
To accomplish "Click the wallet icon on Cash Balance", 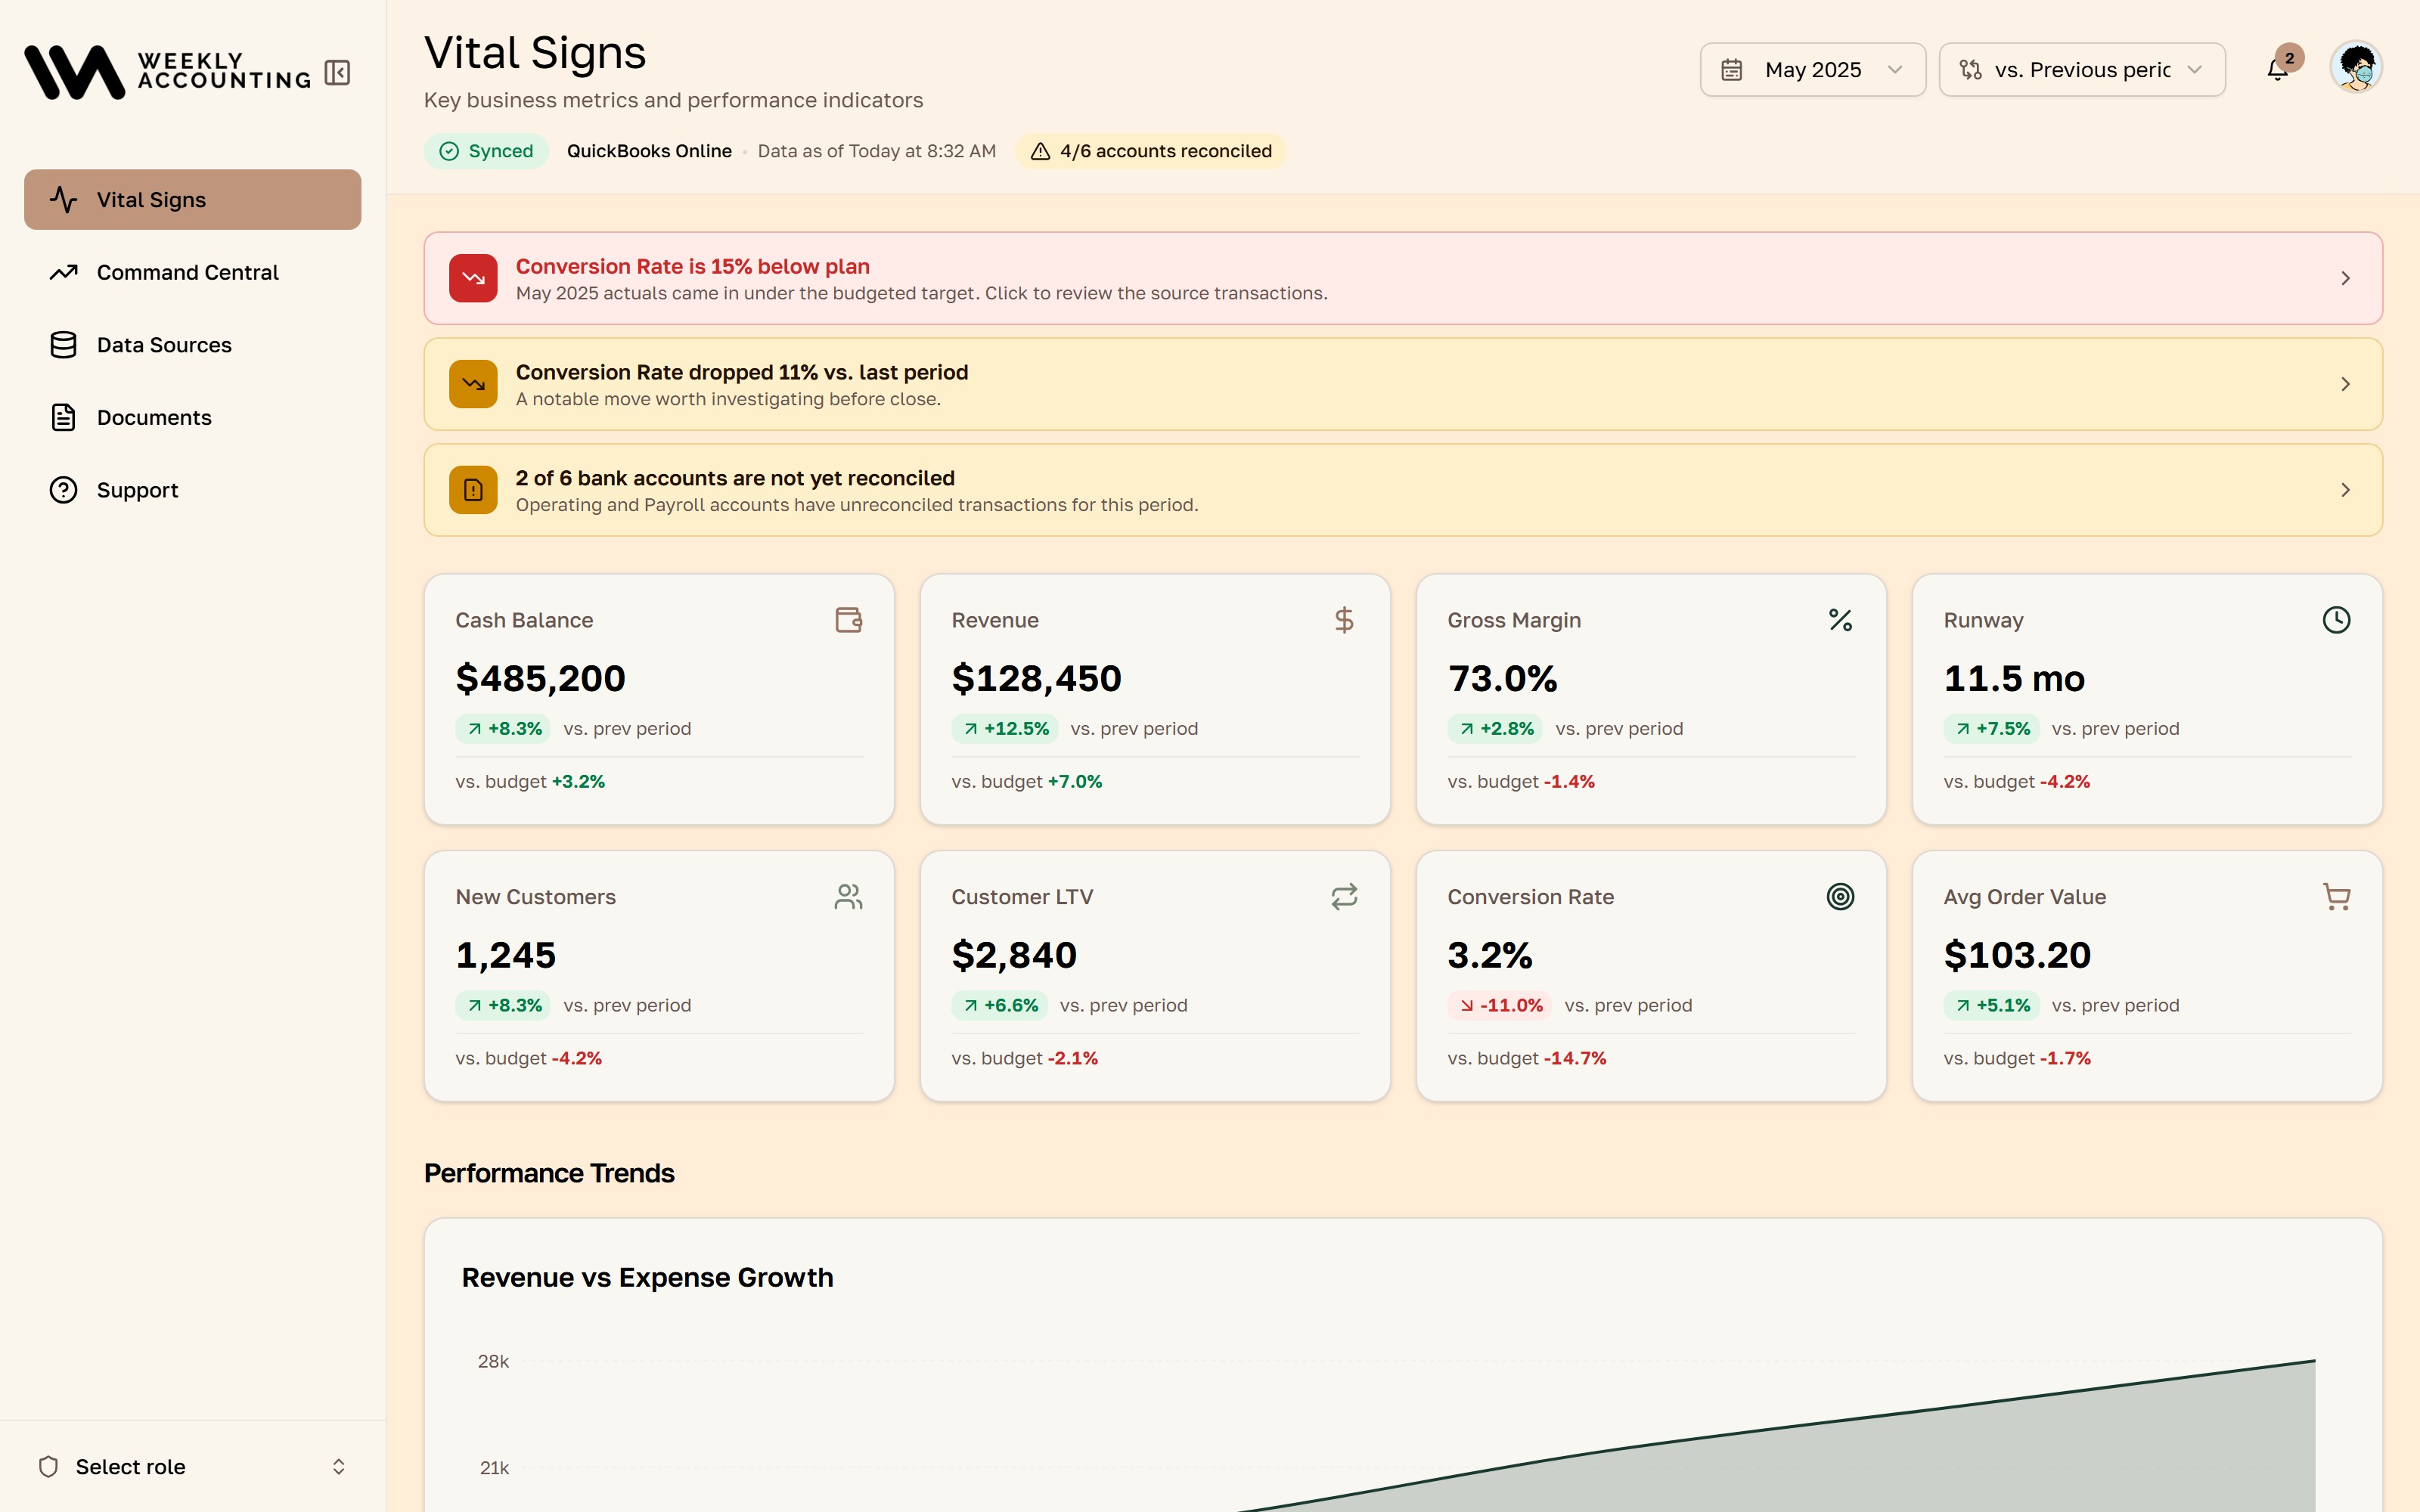I will coord(848,620).
